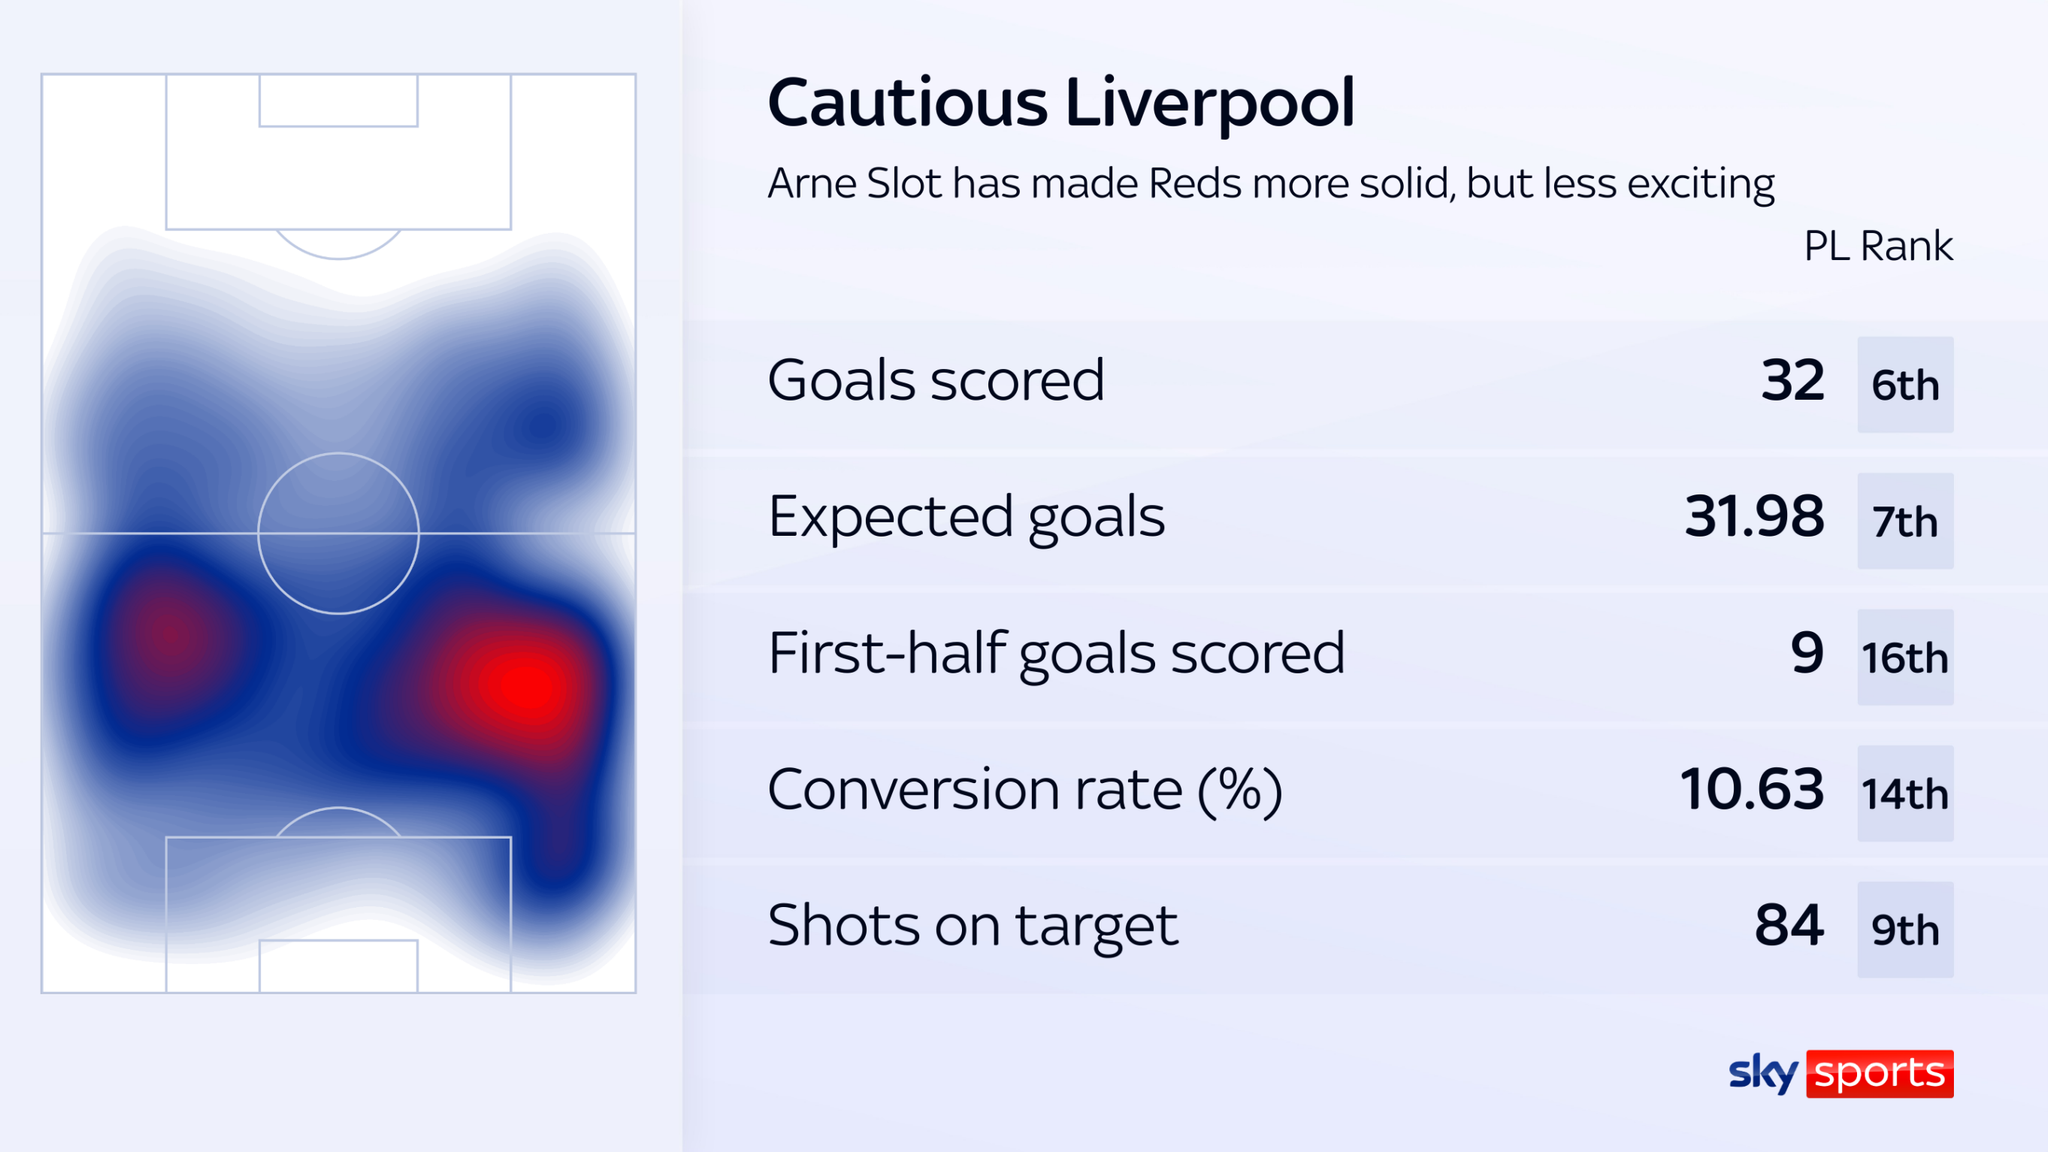Screen dimensions: 2048x1152
Task: Click the top six-yard box
Action: point(338,101)
